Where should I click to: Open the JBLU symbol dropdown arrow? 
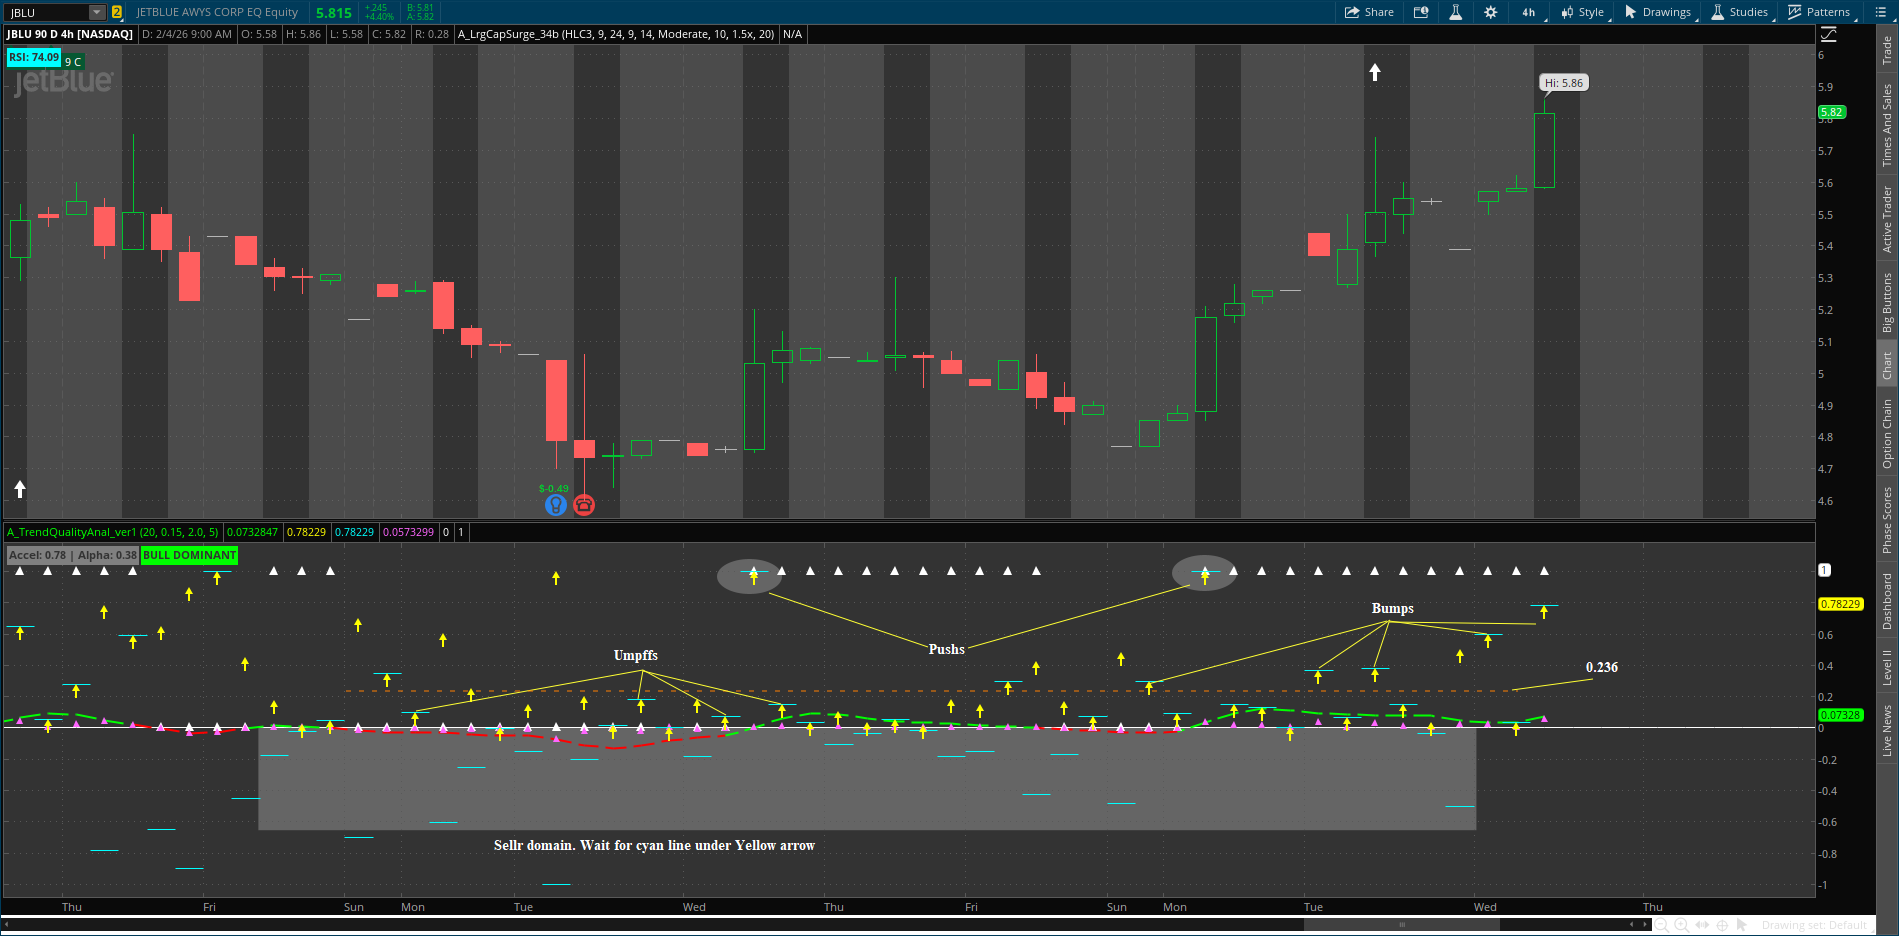pyautogui.click(x=96, y=12)
